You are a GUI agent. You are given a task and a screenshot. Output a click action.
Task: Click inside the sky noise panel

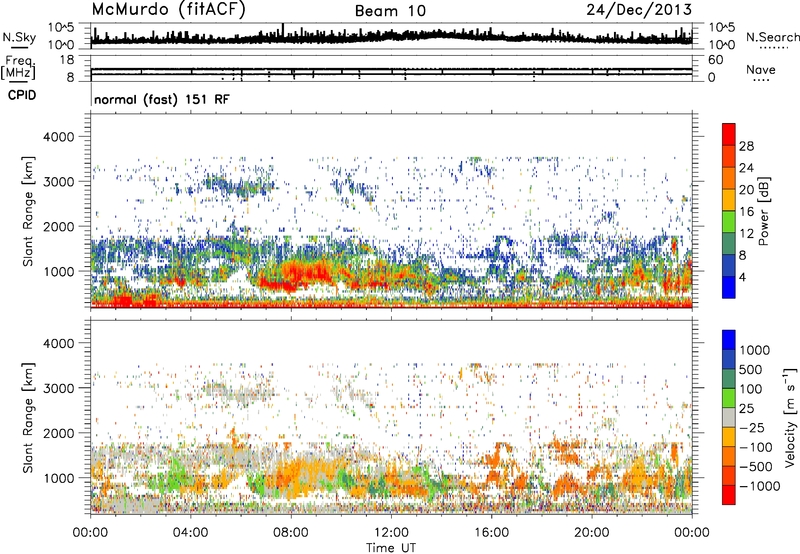(x=391, y=36)
